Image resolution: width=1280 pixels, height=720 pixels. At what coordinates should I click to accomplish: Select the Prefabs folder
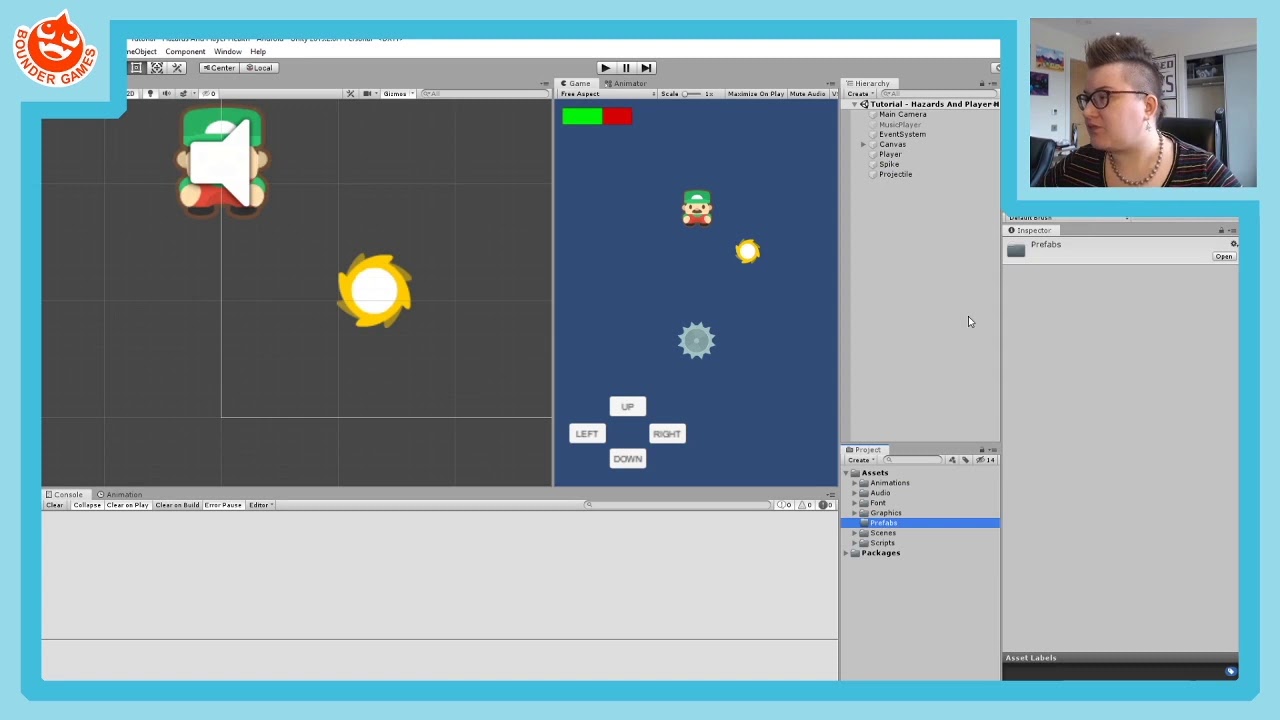pyautogui.click(x=920, y=523)
